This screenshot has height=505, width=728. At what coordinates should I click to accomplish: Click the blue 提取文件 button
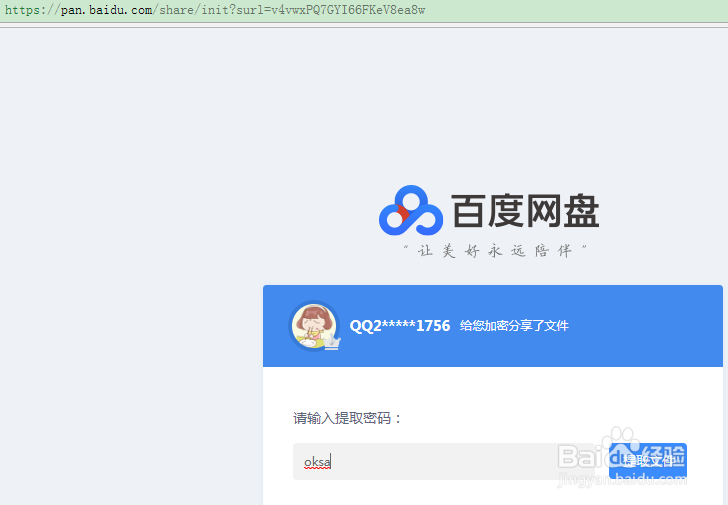pyautogui.click(x=648, y=461)
